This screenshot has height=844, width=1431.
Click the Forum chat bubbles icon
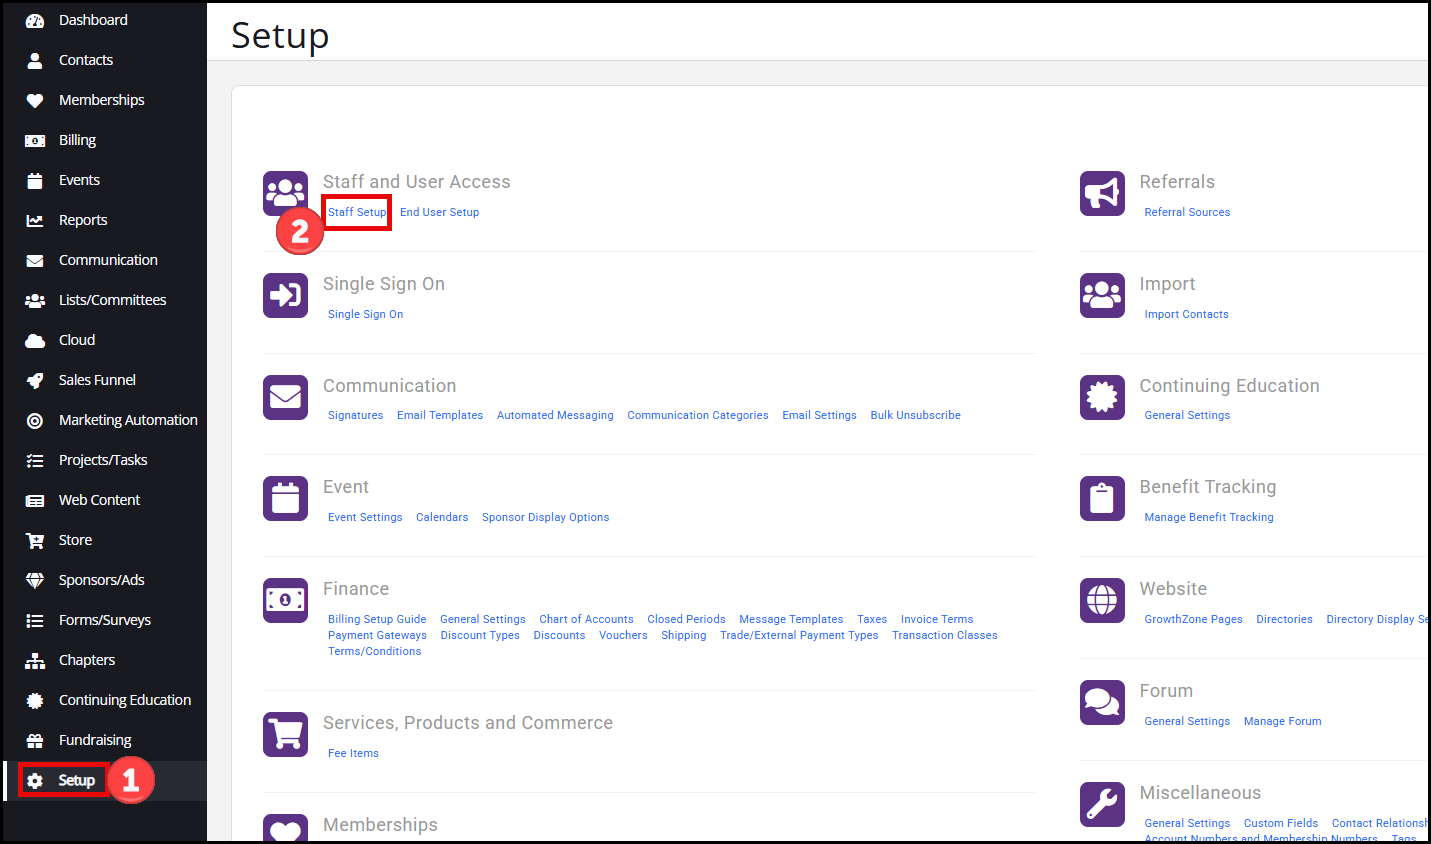(x=1102, y=702)
